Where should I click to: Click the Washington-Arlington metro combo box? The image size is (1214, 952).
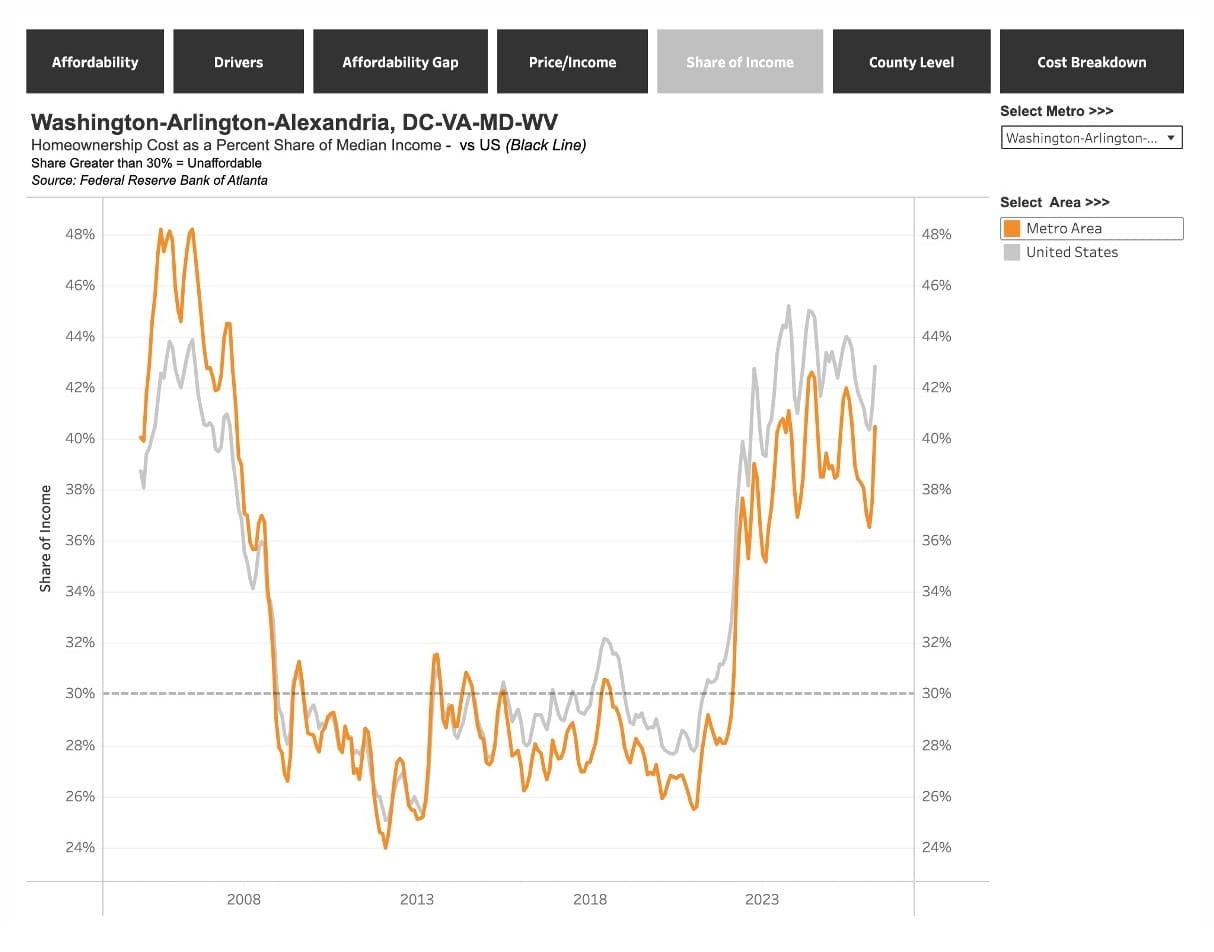(1091, 138)
